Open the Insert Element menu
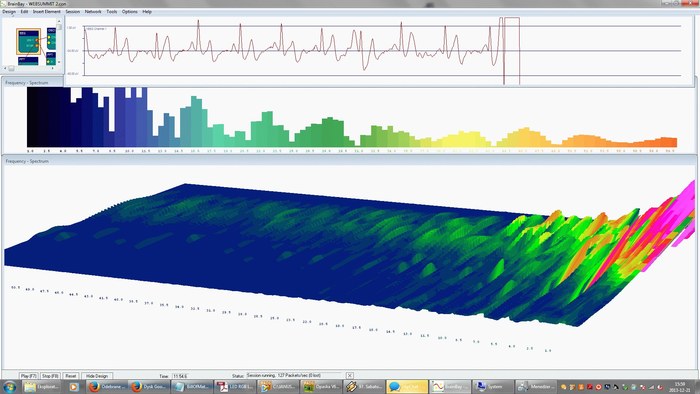Viewport: 700px width, 394px height. (x=46, y=12)
